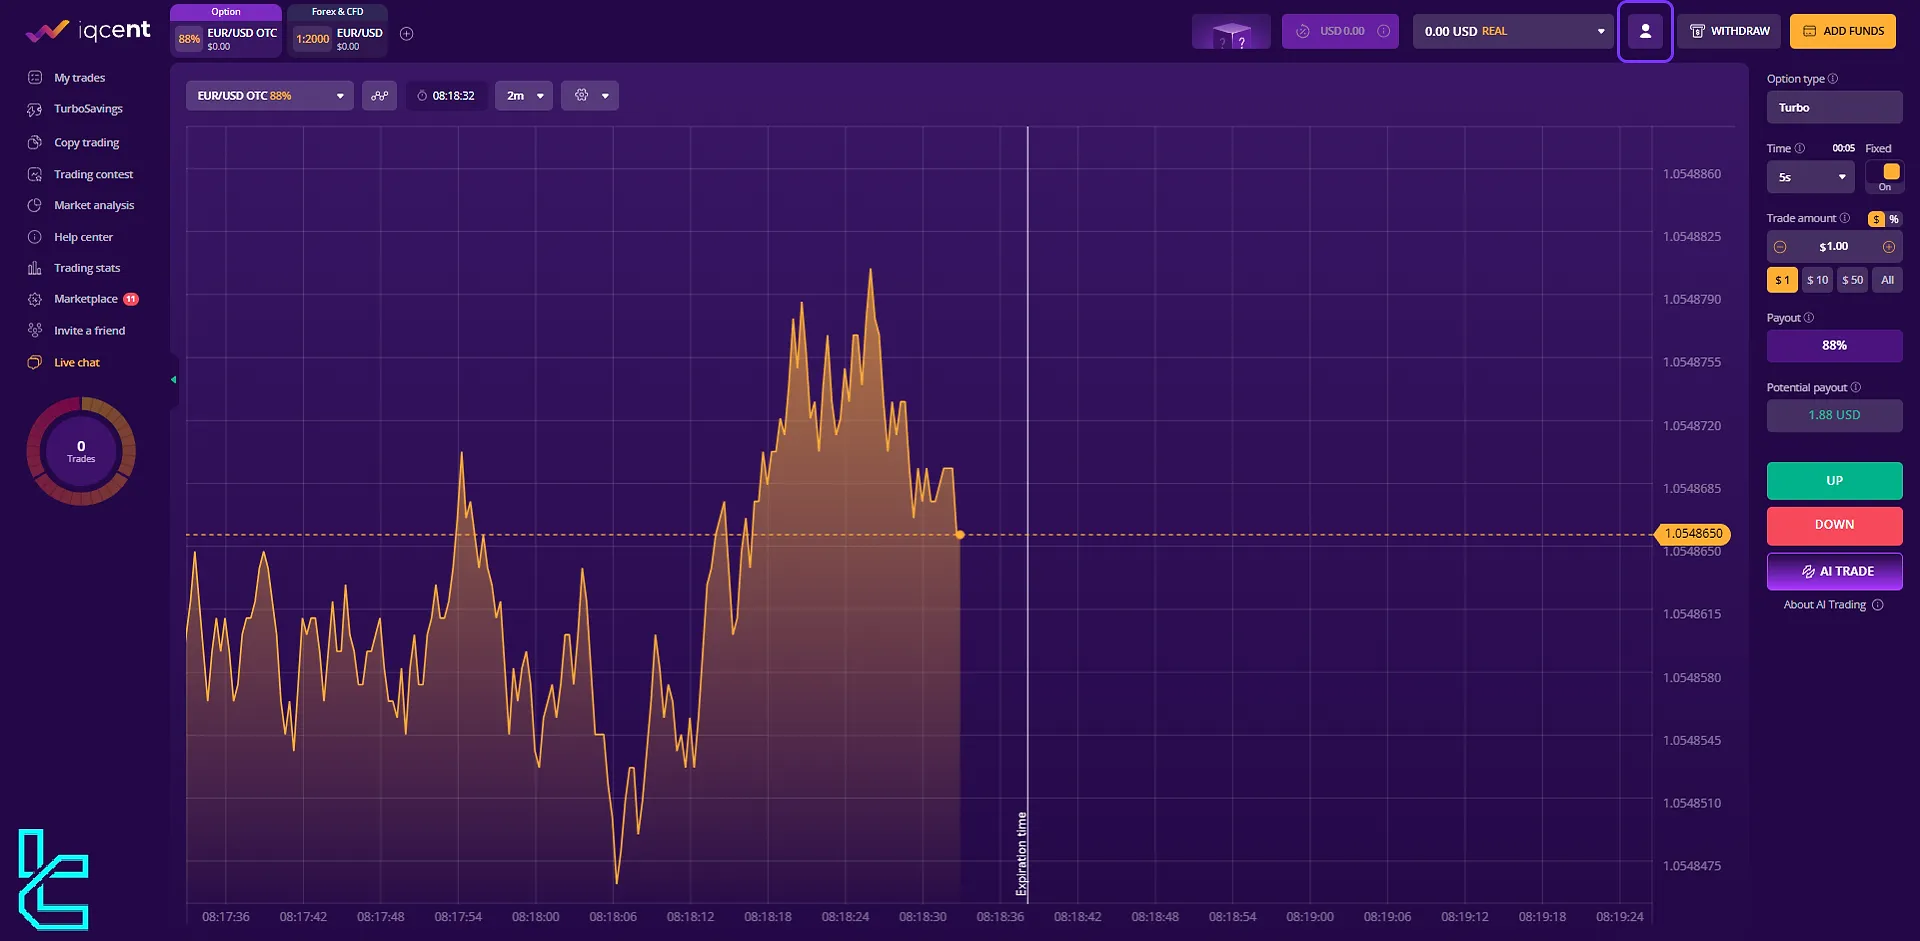Switch to the Forex & CFD EUR/USD tab
This screenshot has width=1920, height=941.
click(338, 30)
